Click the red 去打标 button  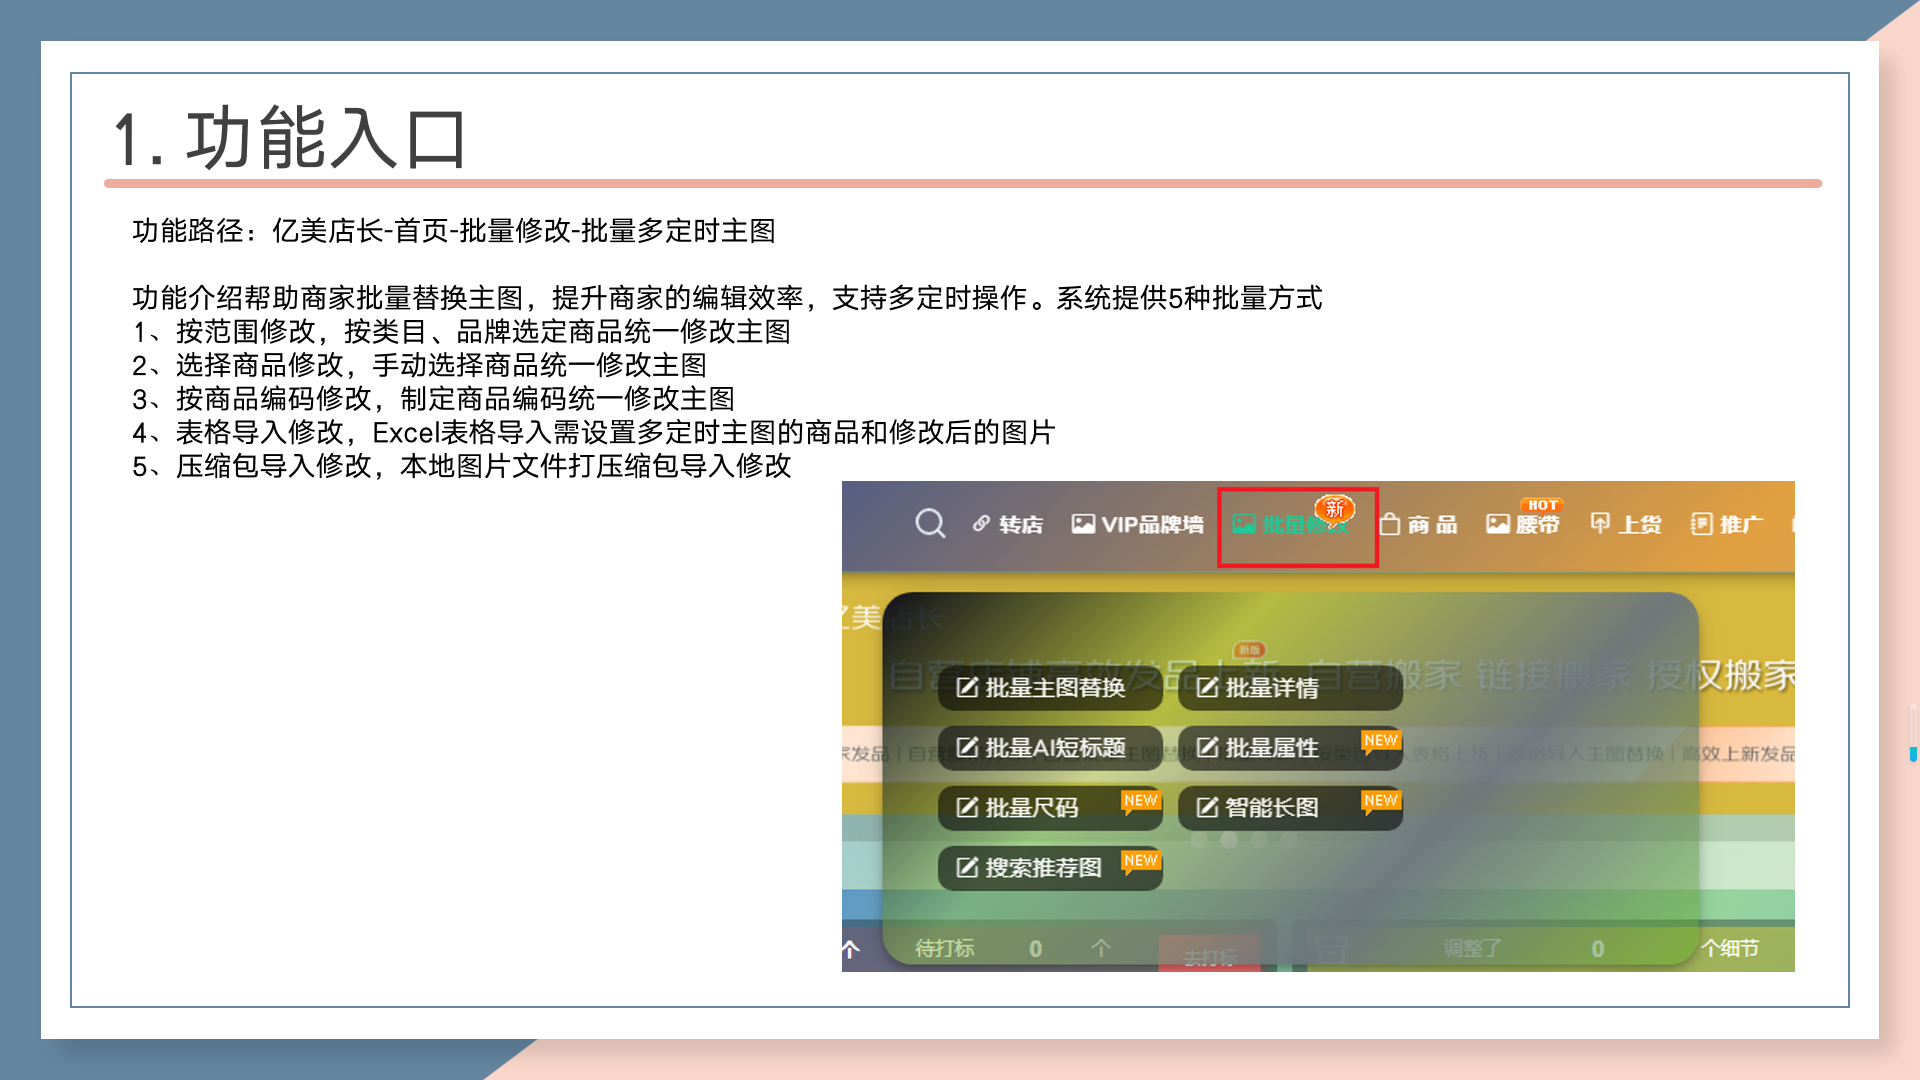1209,957
